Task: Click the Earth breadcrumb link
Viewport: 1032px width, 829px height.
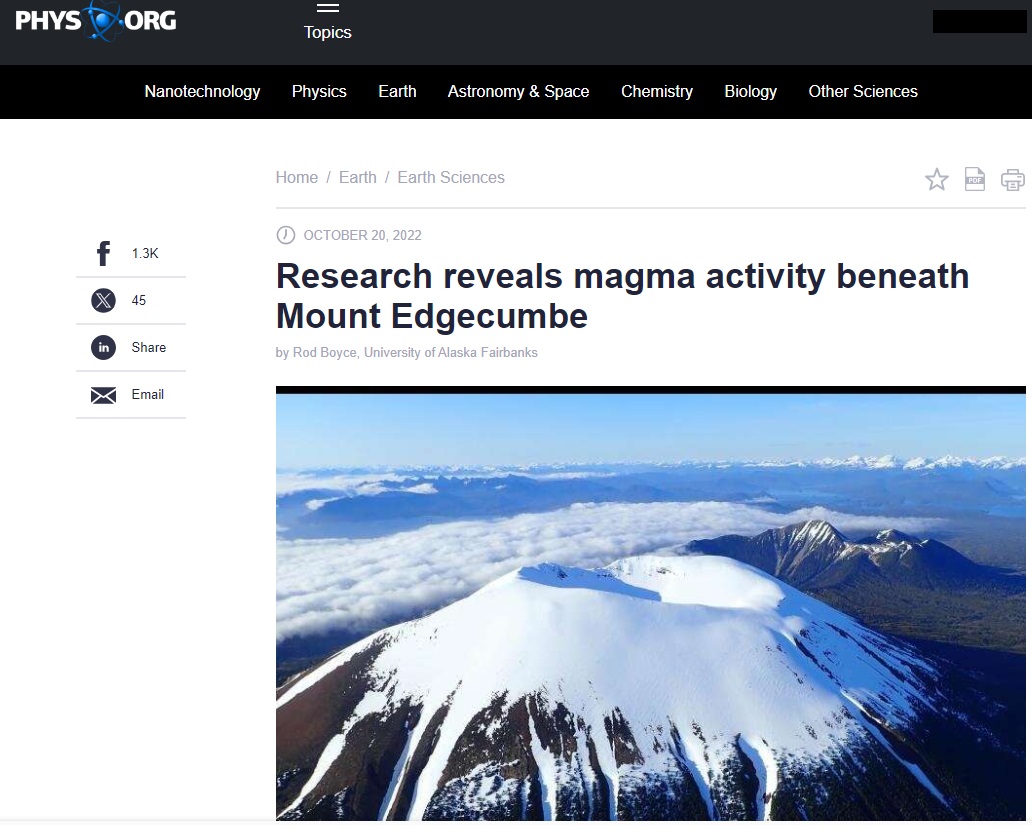Action: tap(357, 178)
